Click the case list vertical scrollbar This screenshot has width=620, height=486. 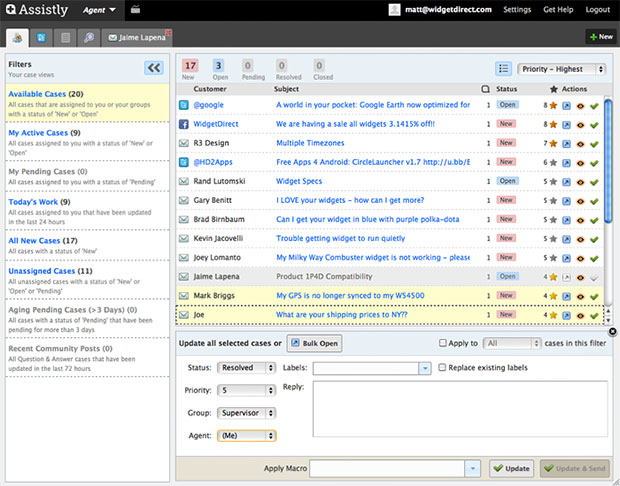coord(608,160)
